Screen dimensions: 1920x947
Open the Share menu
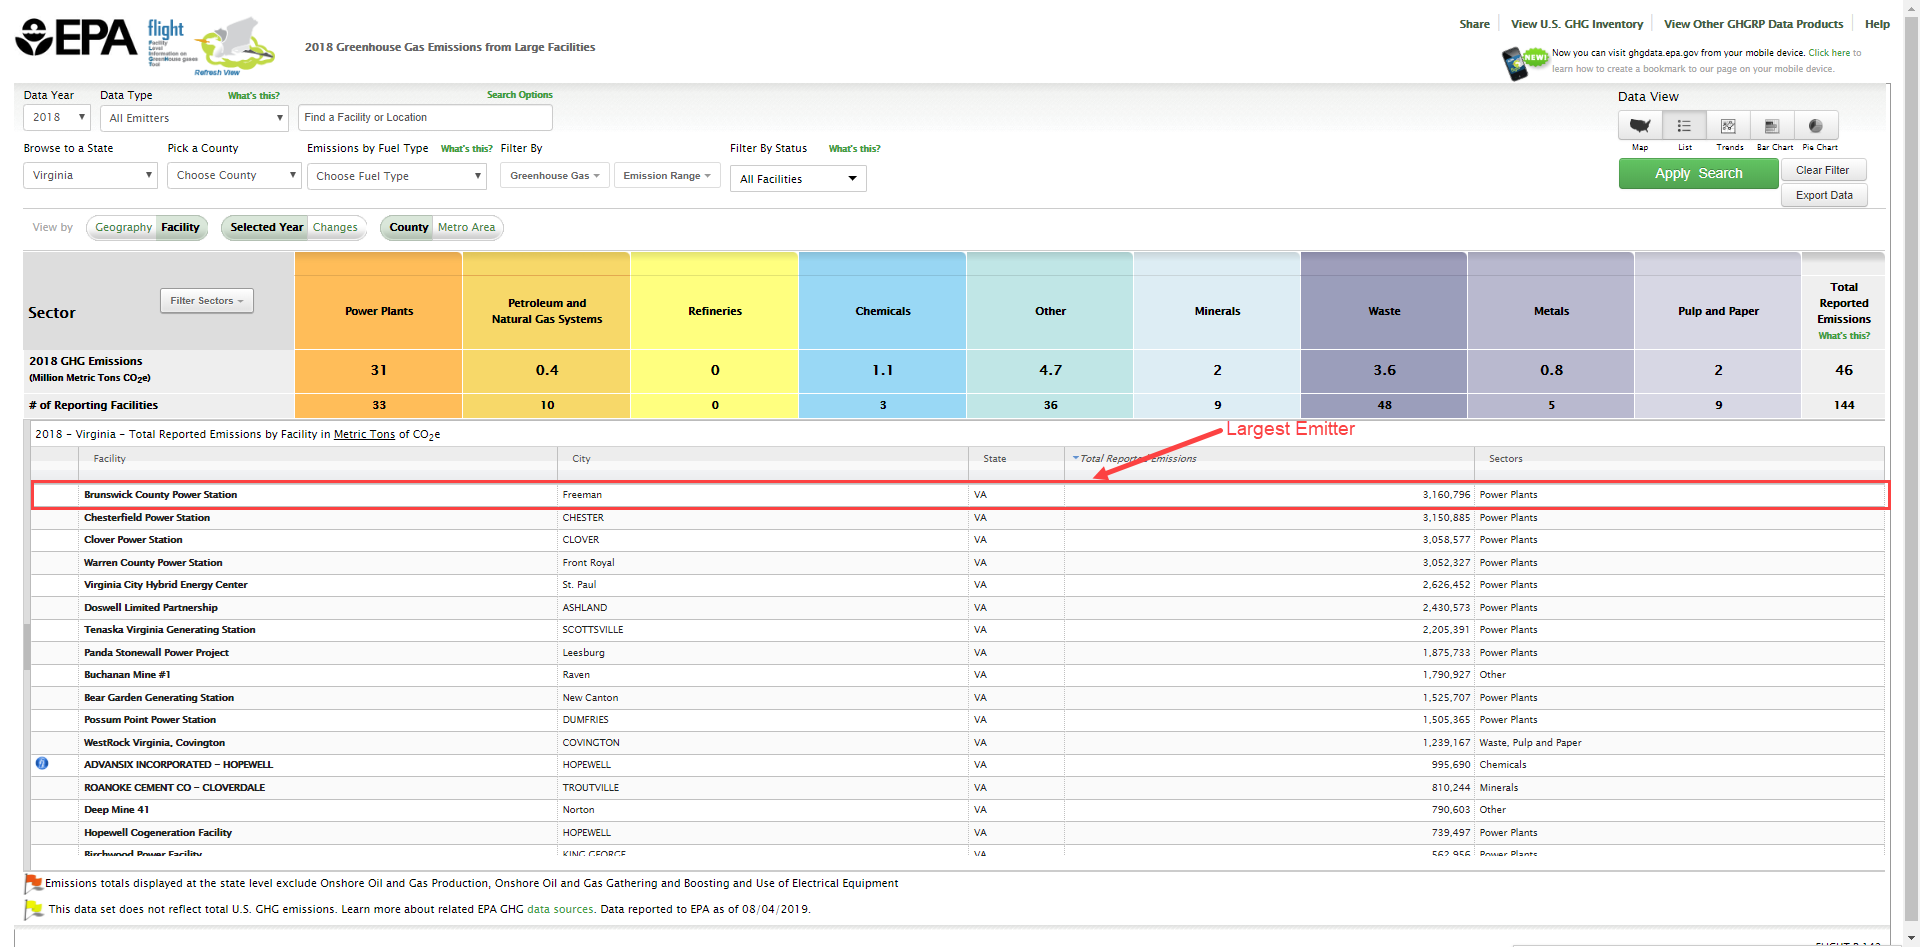click(1474, 24)
